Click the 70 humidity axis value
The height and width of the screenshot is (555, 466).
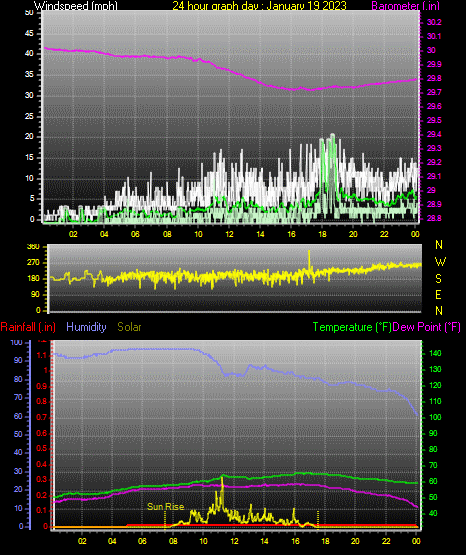coord(18,397)
